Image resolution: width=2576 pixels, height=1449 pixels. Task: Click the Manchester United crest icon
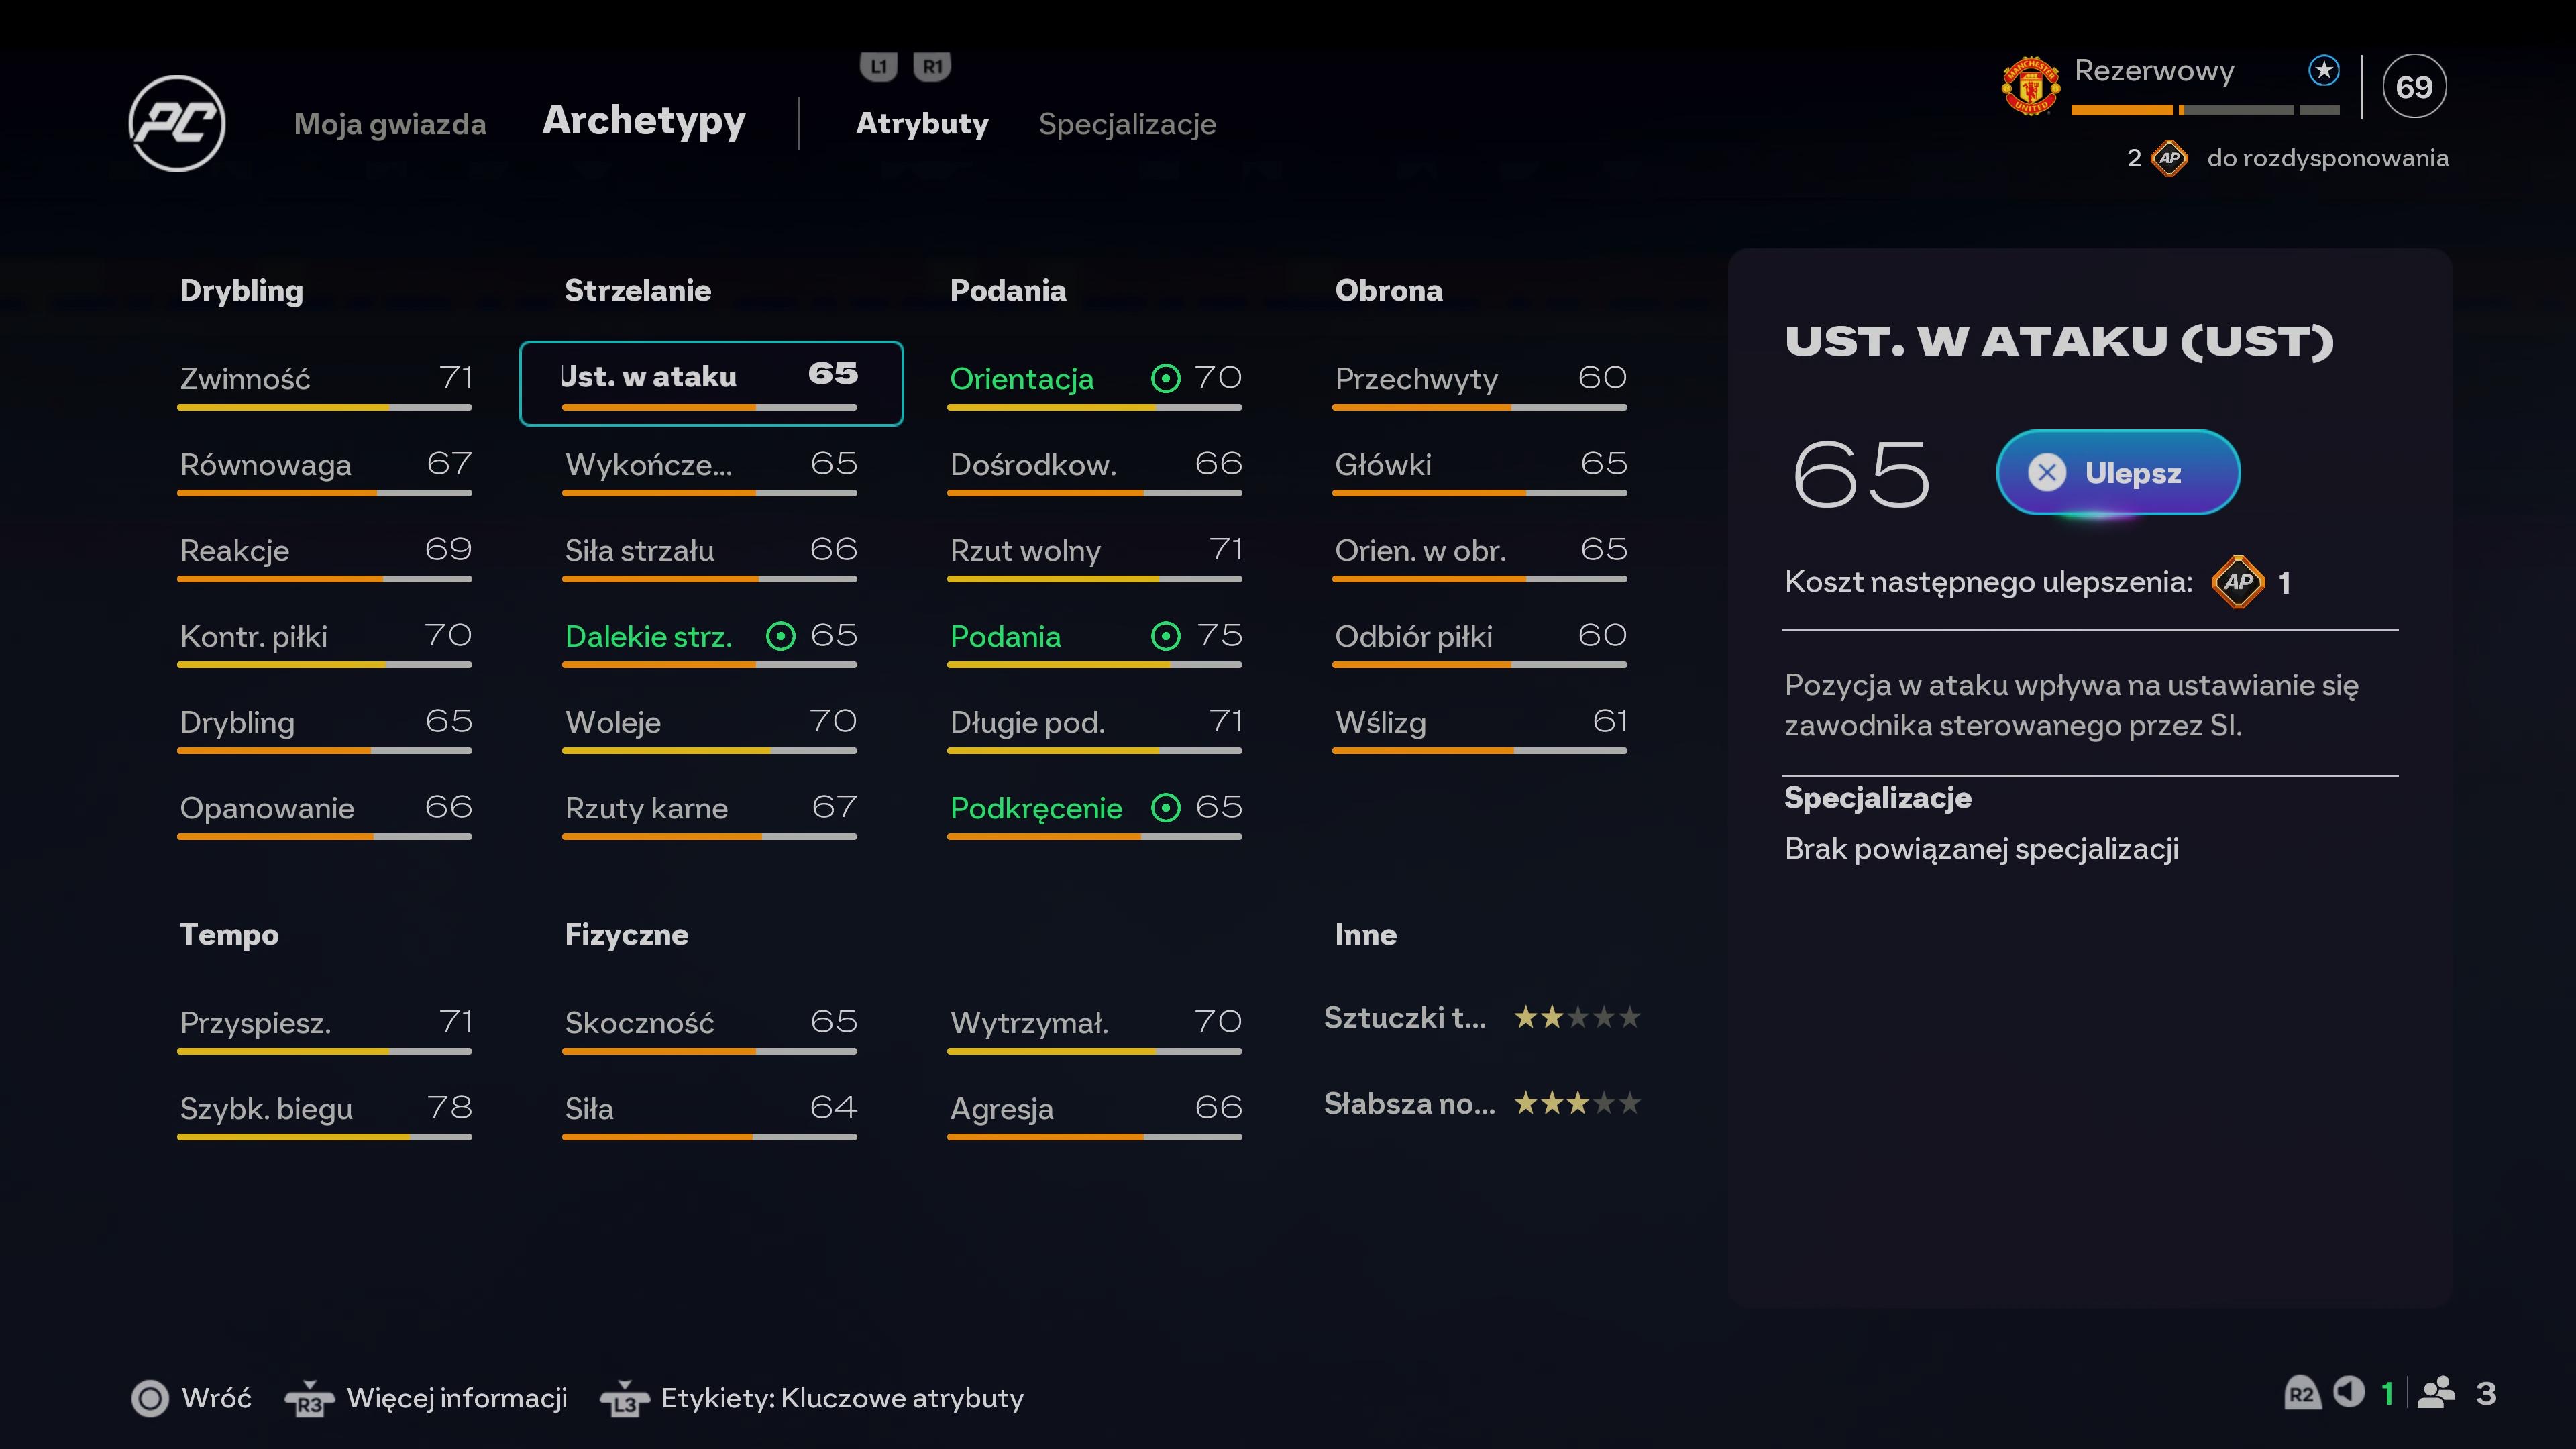[2030, 86]
